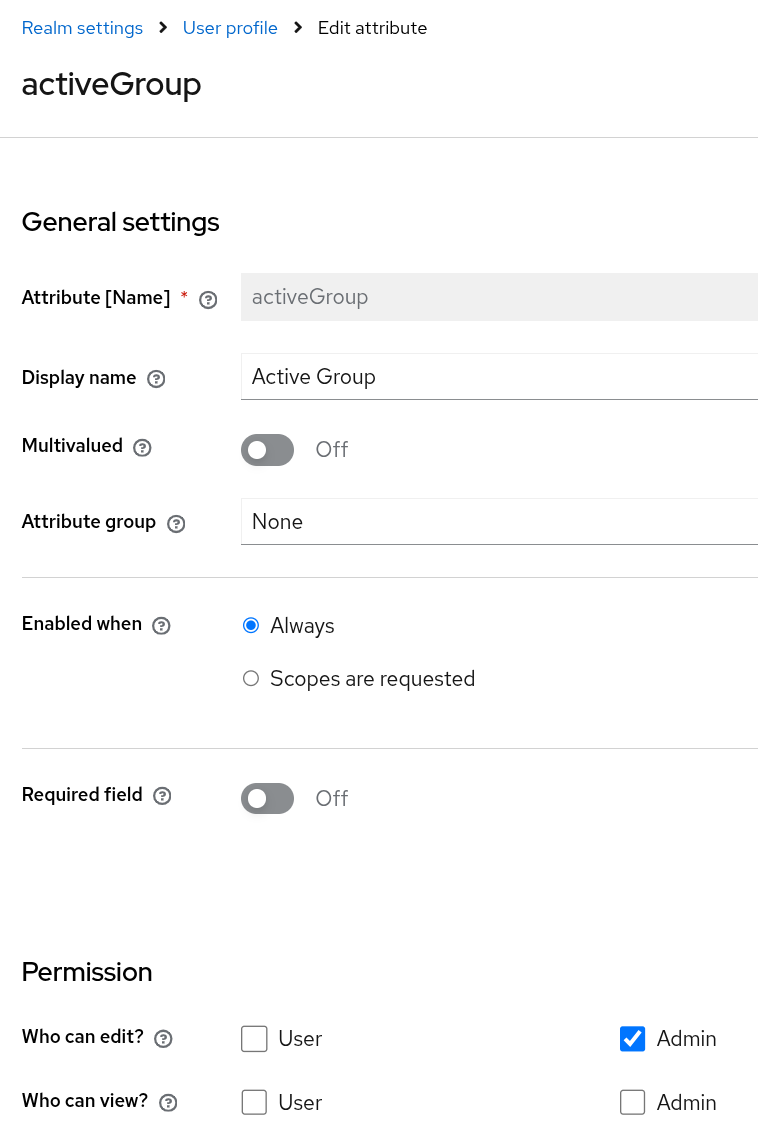Click help icon for Who can view?
Screen dimensions: 758x1145
(x=168, y=1103)
